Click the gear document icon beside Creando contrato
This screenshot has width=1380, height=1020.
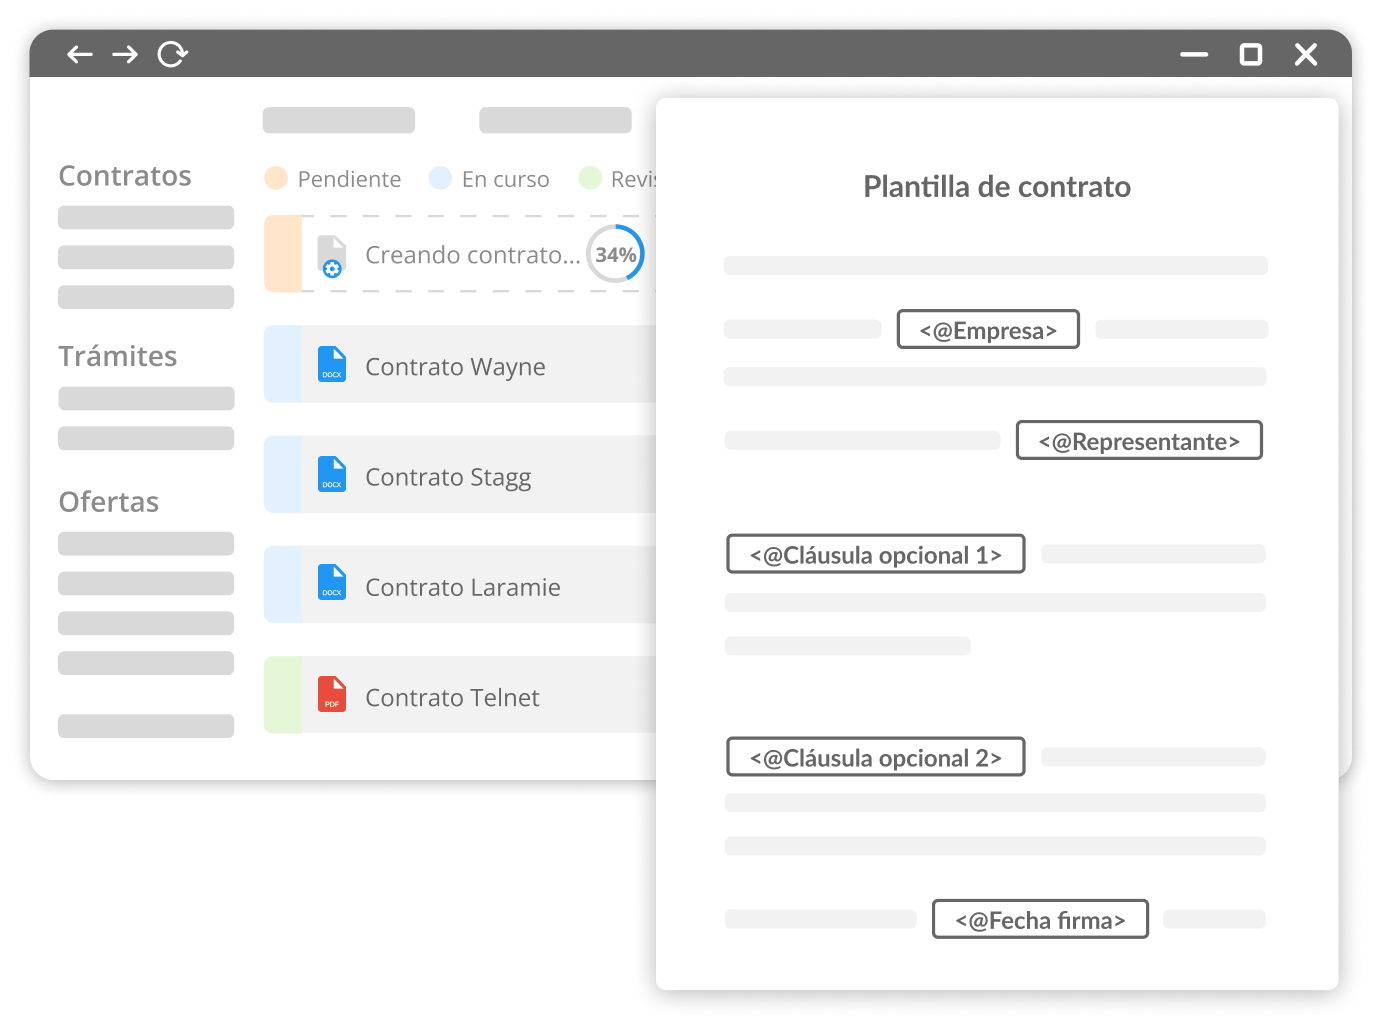pyautogui.click(x=332, y=256)
